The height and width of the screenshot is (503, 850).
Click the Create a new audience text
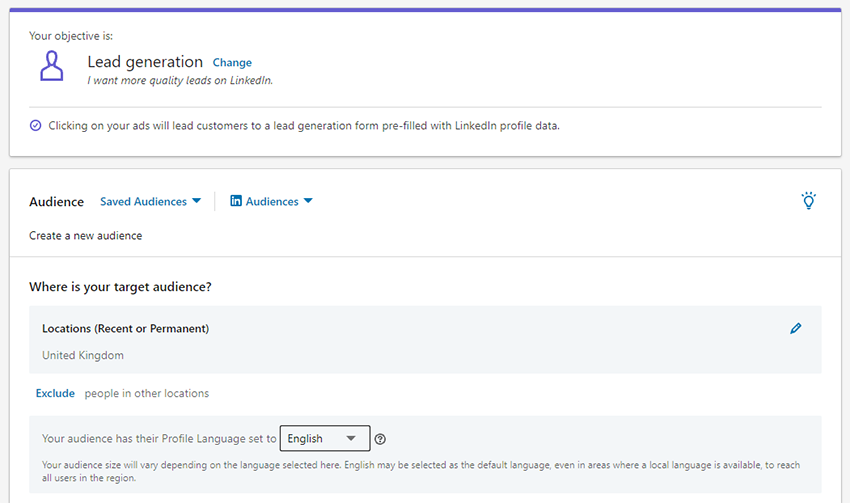click(x=86, y=236)
